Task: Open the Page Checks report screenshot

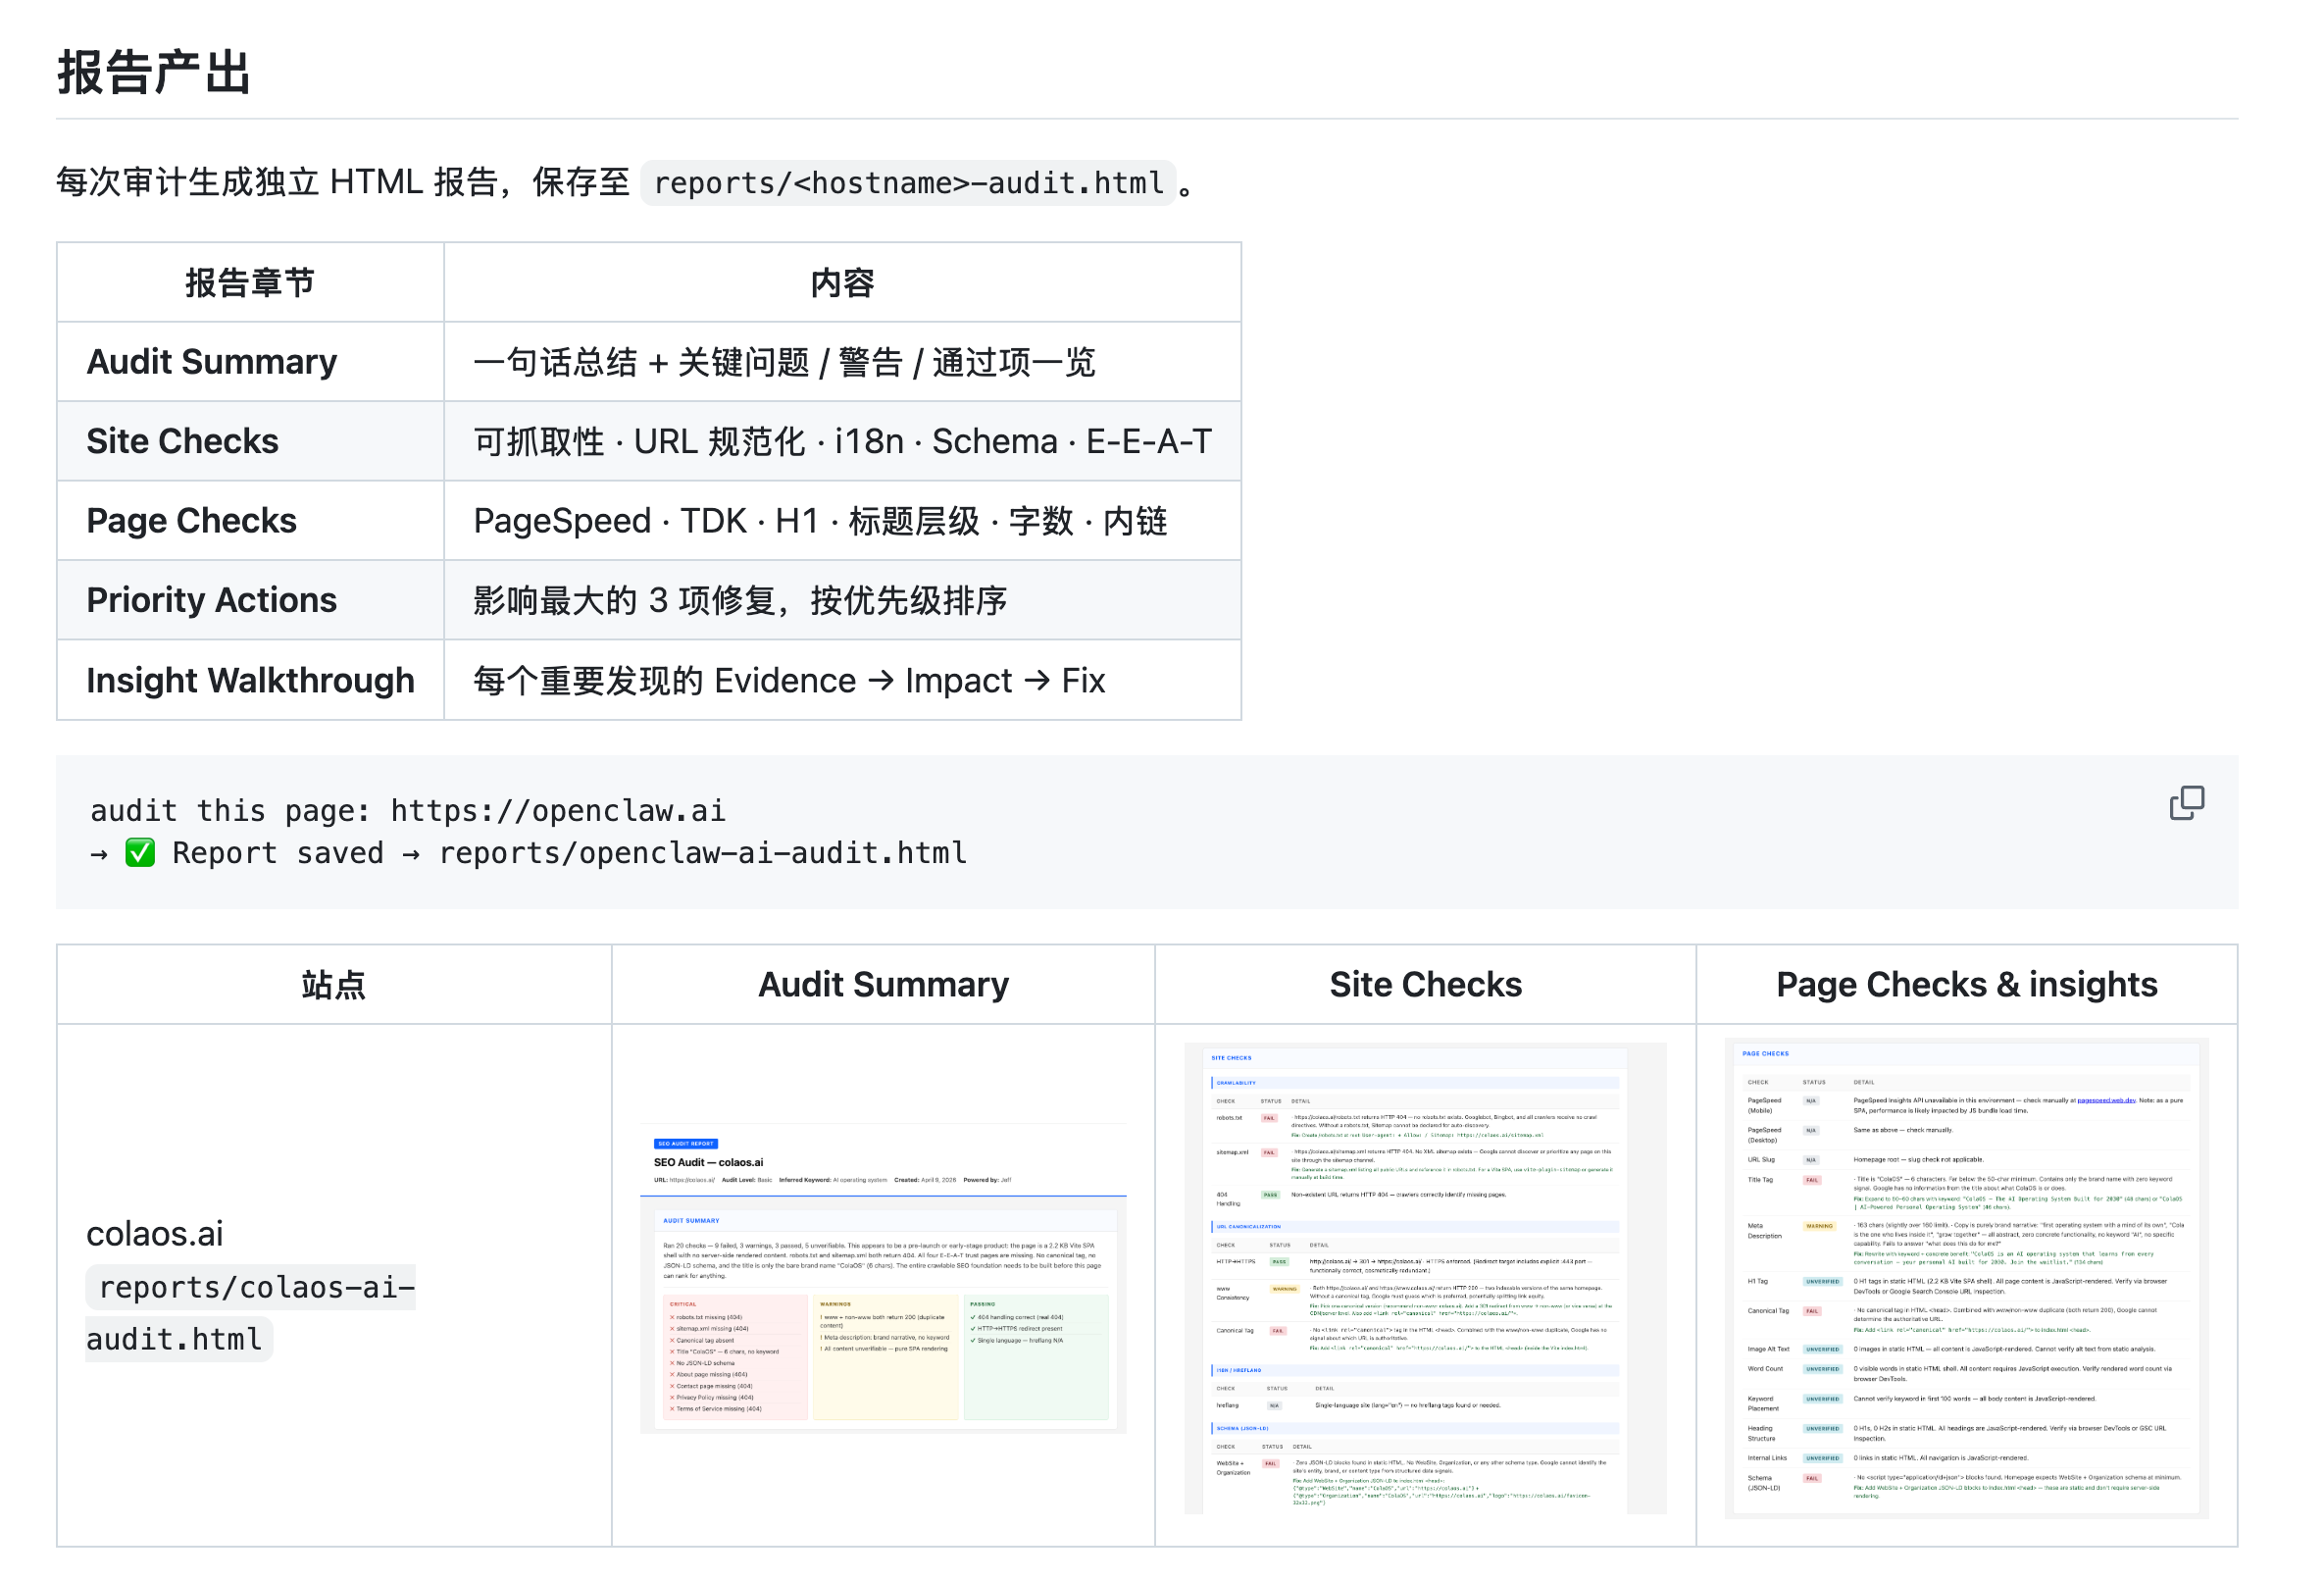Action: click(x=1965, y=1277)
